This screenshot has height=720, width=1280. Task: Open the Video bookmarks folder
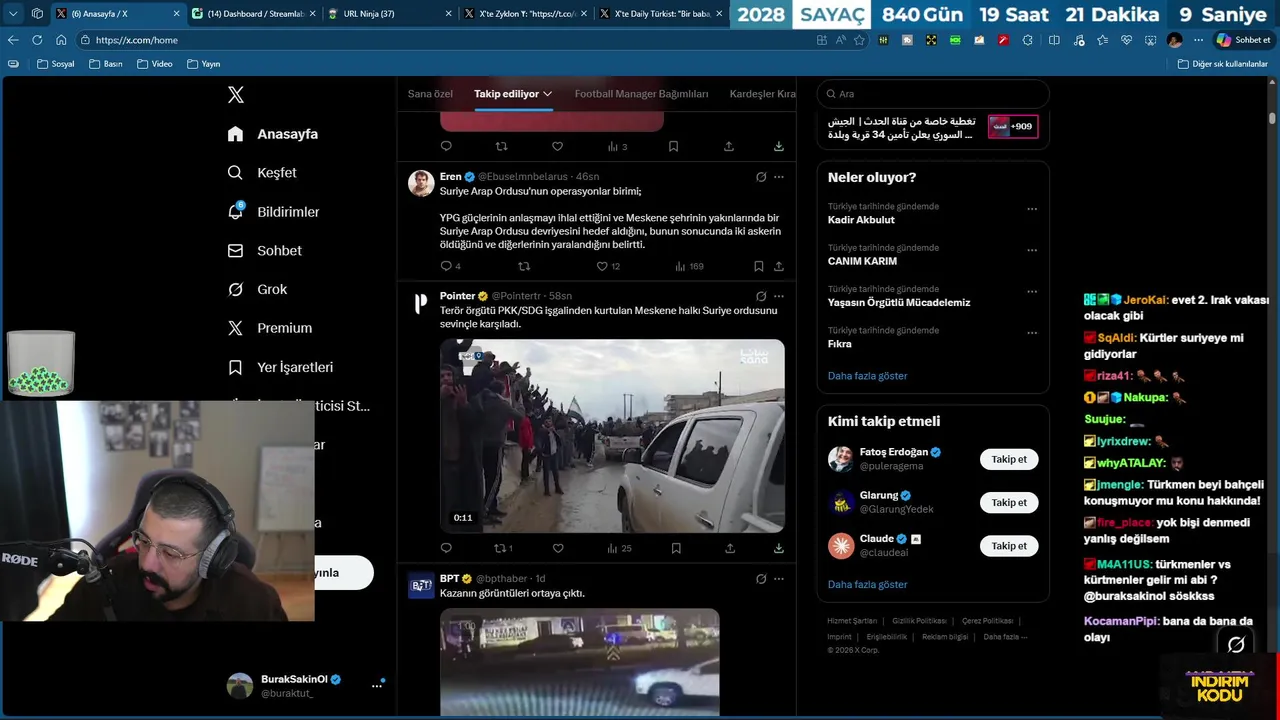click(155, 64)
